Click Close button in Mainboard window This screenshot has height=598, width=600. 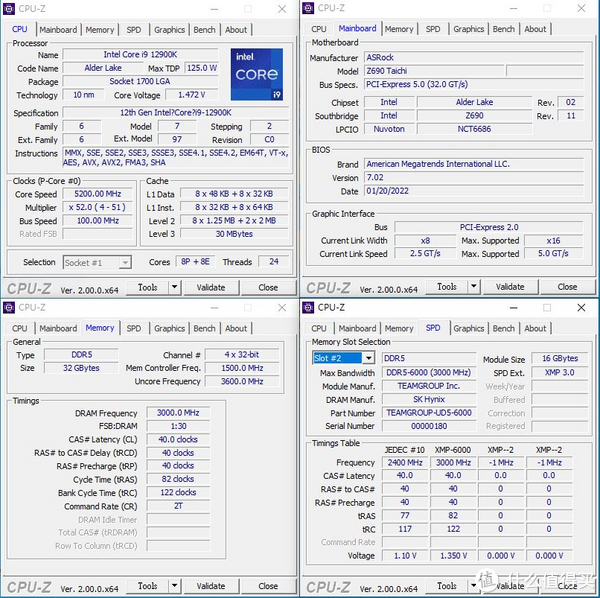pyautogui.click(x=567, y=287)
